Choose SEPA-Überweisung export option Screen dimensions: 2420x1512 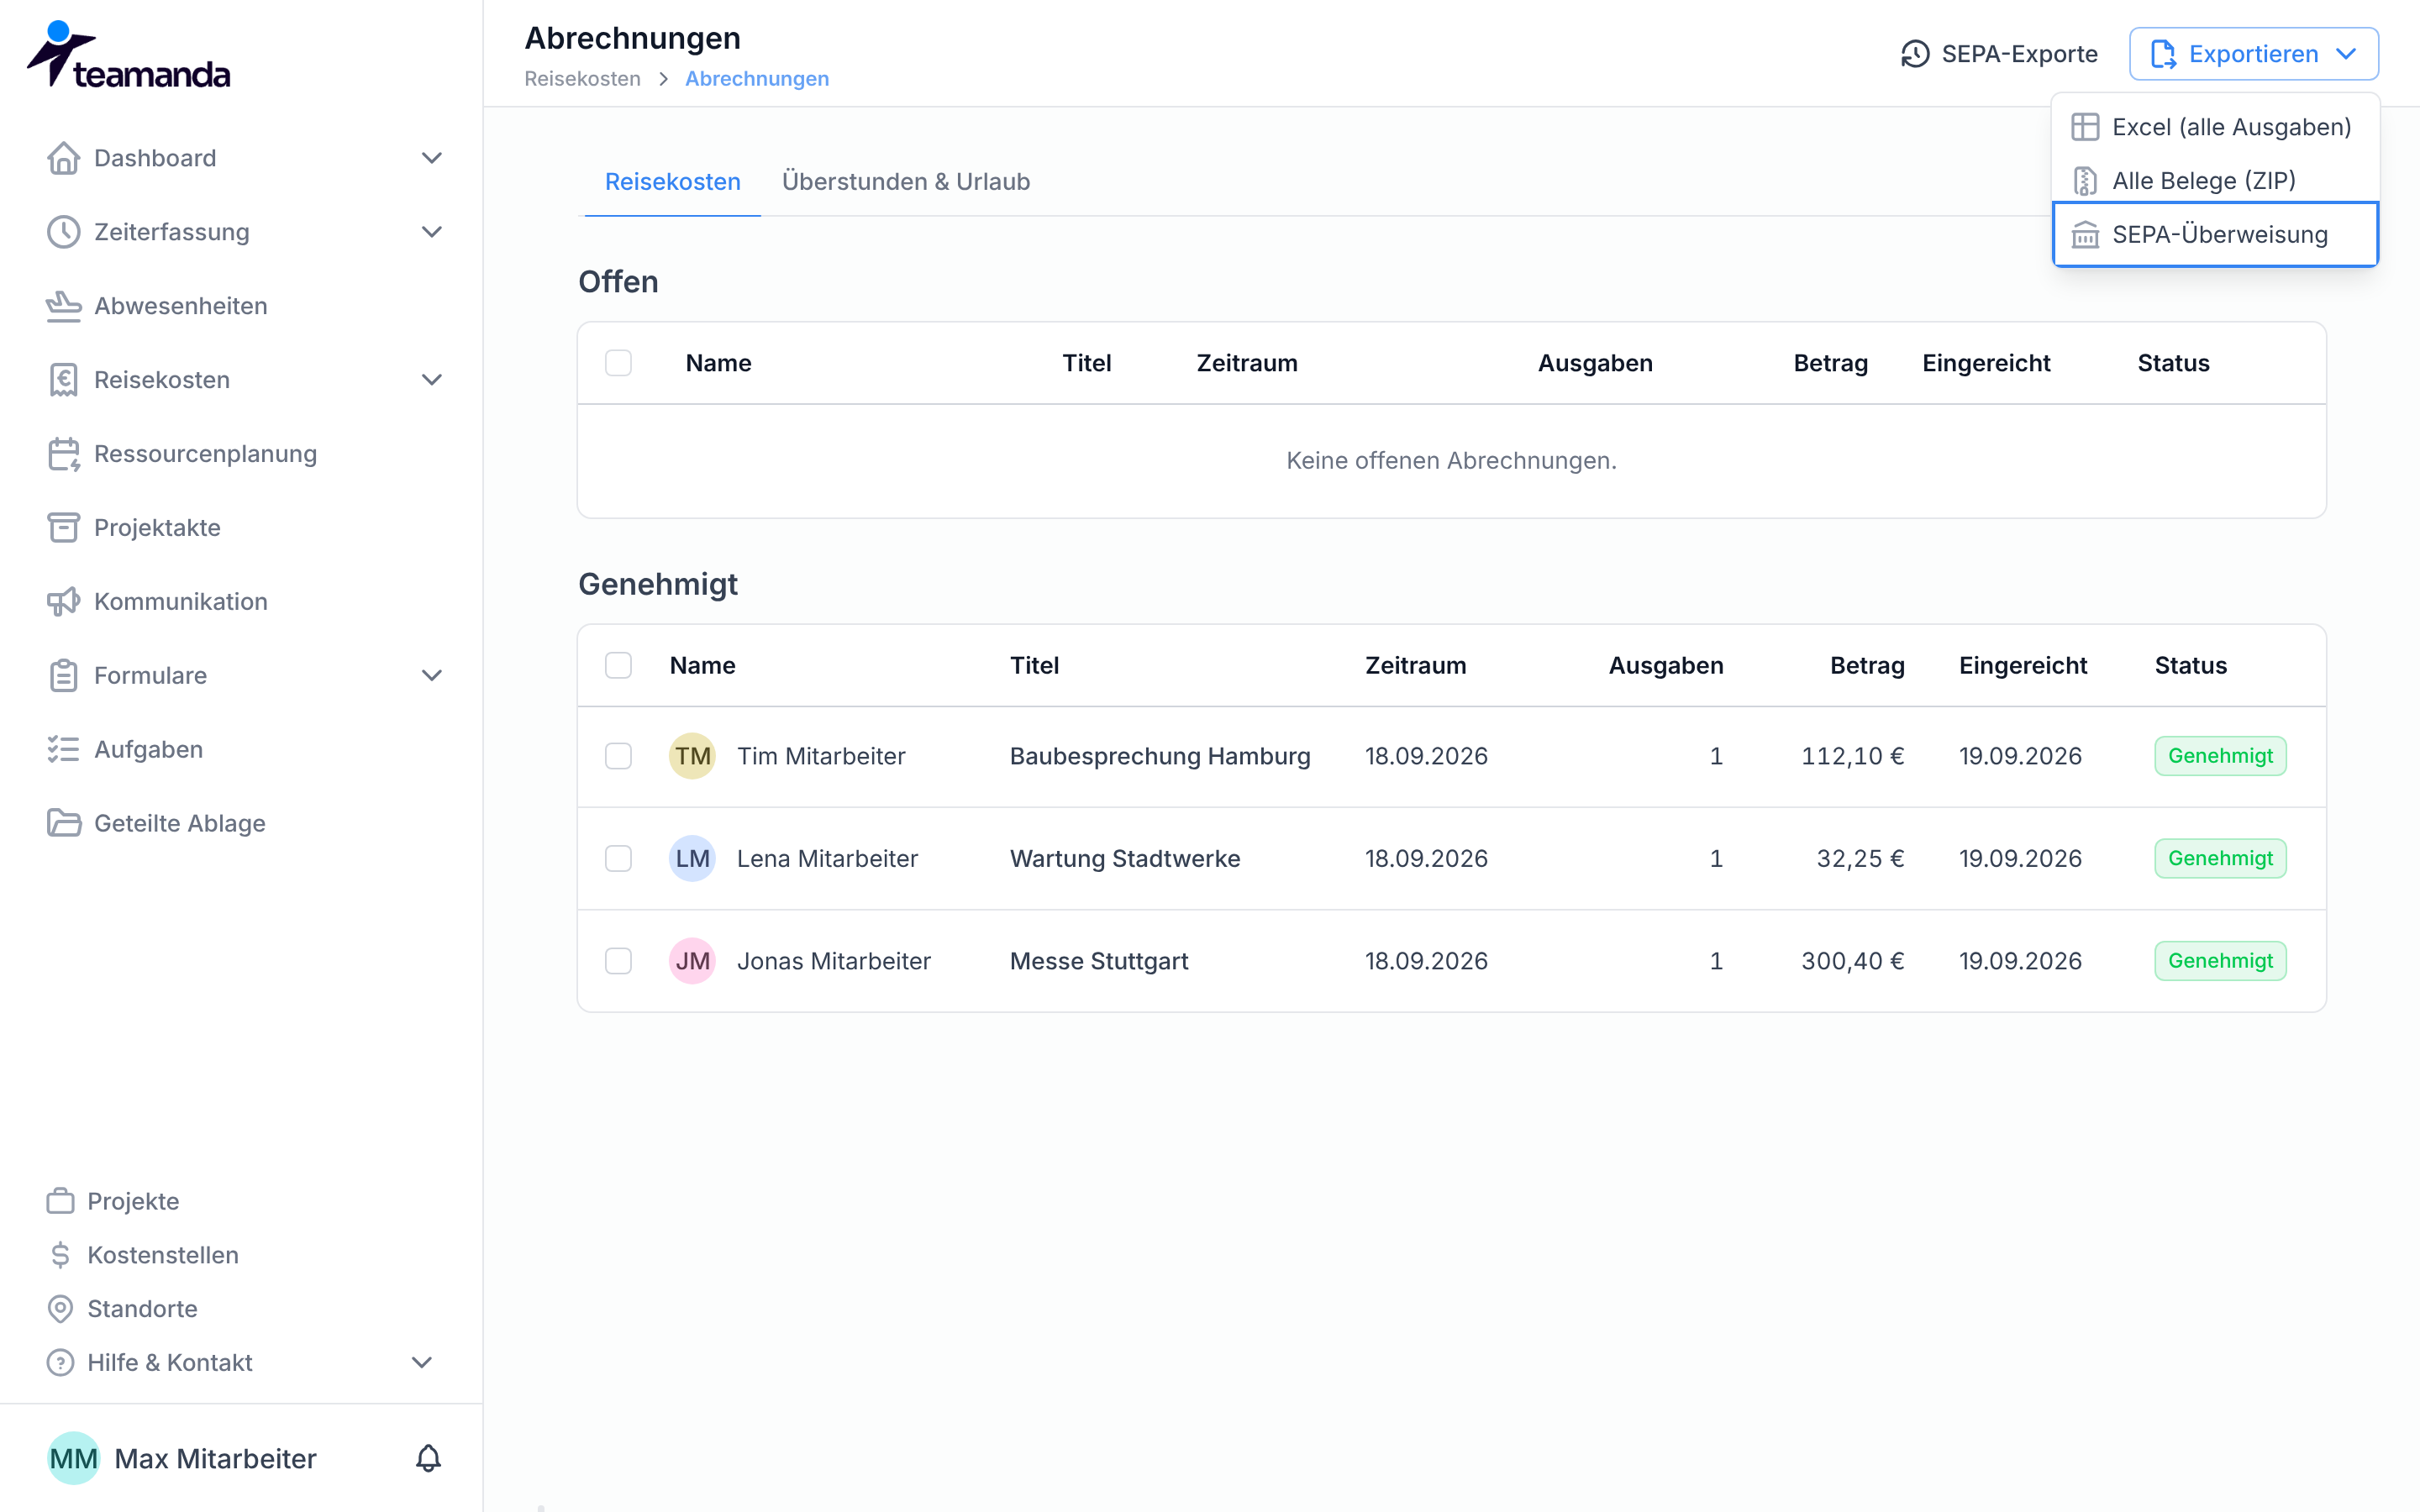pyautogui.click(x=2215, y=235)
